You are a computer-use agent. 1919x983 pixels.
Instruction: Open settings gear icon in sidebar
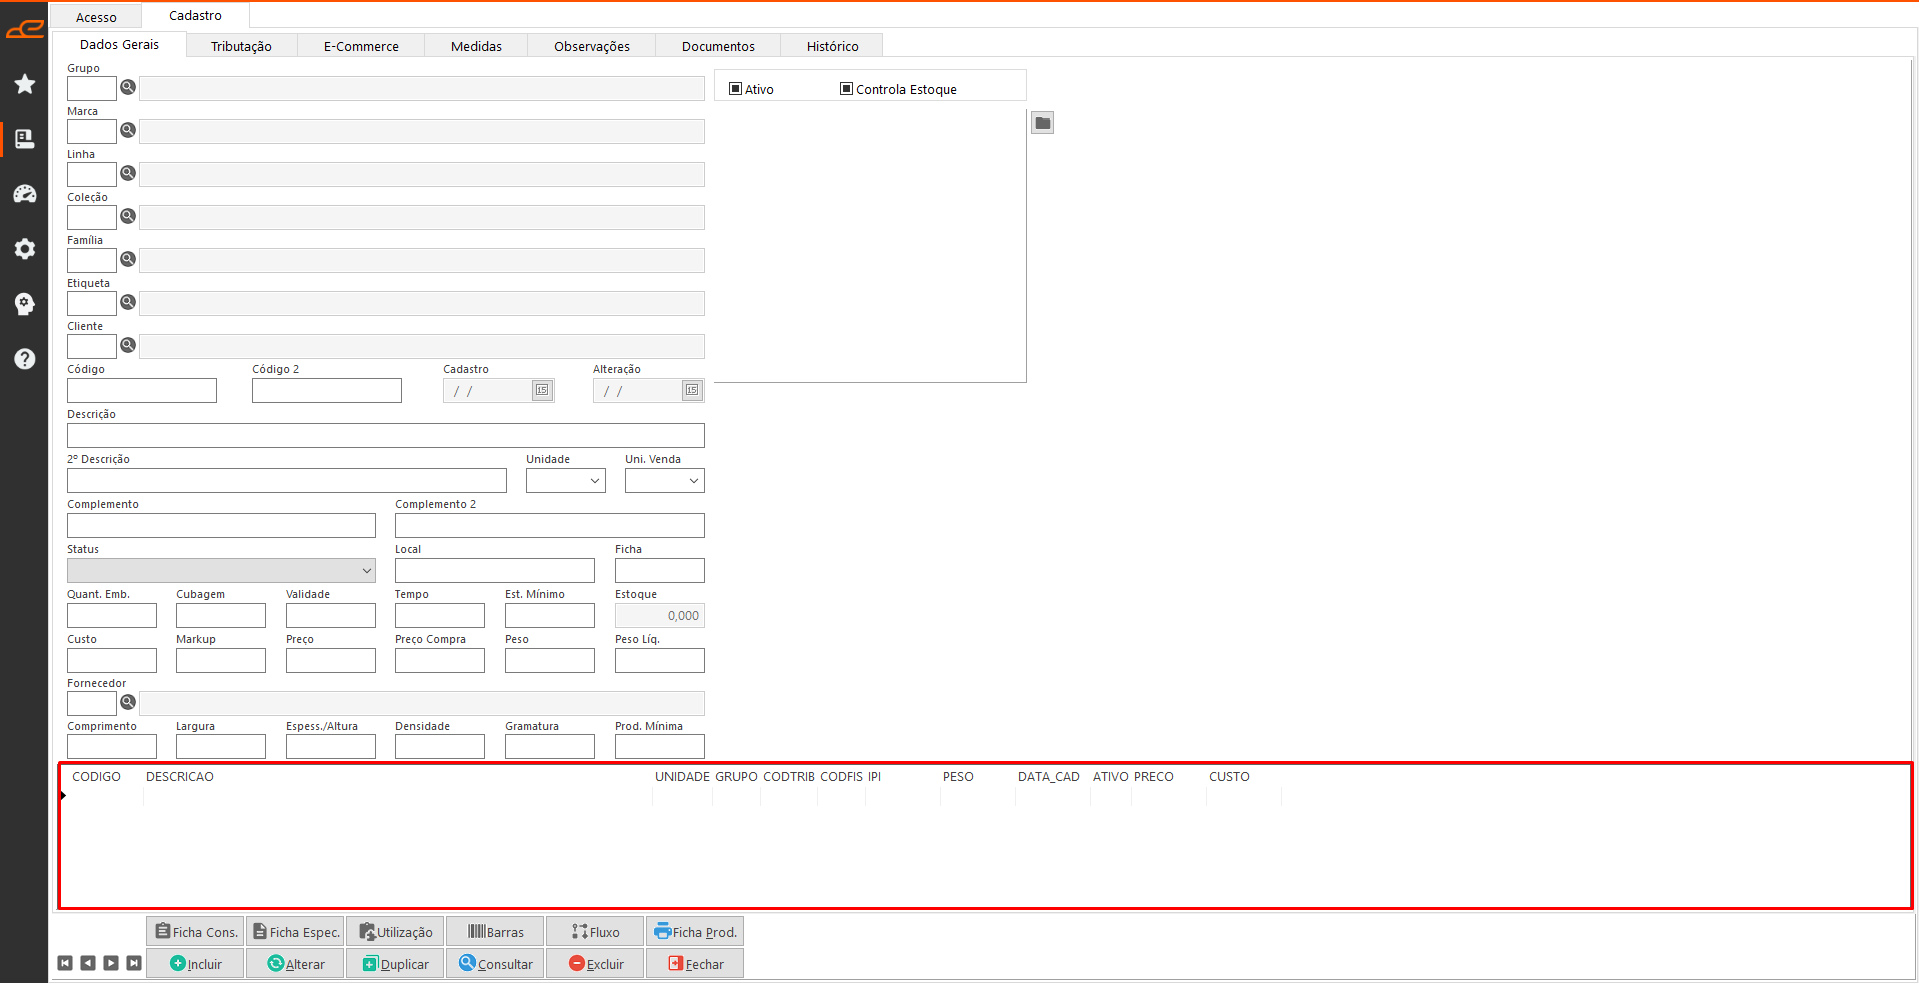tap(25, 249)
